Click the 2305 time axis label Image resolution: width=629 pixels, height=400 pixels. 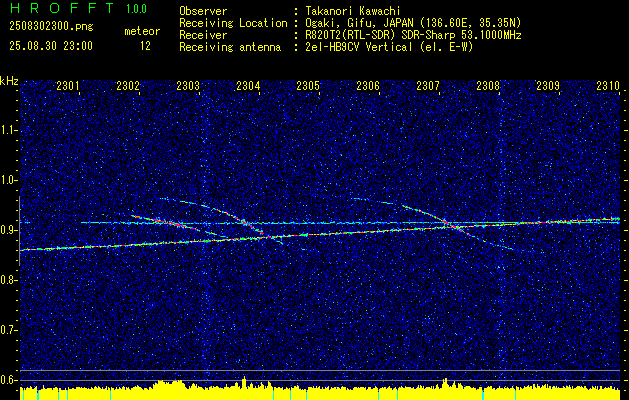click(x=308, y=85)
